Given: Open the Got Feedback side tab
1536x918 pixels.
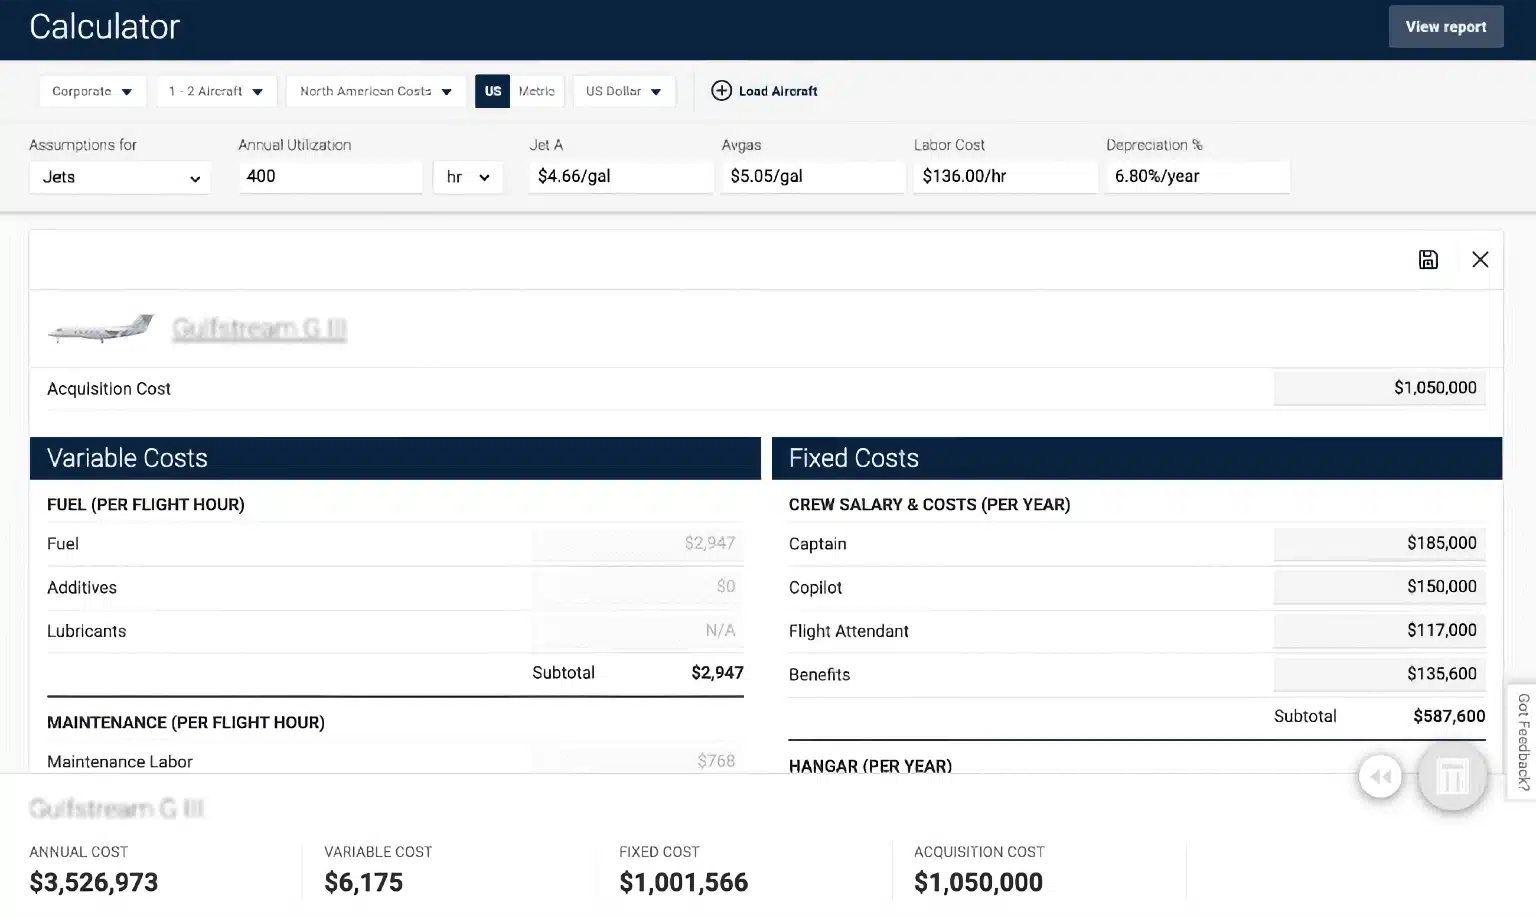Looking at the screenshot, I should tap(1522, 741).
